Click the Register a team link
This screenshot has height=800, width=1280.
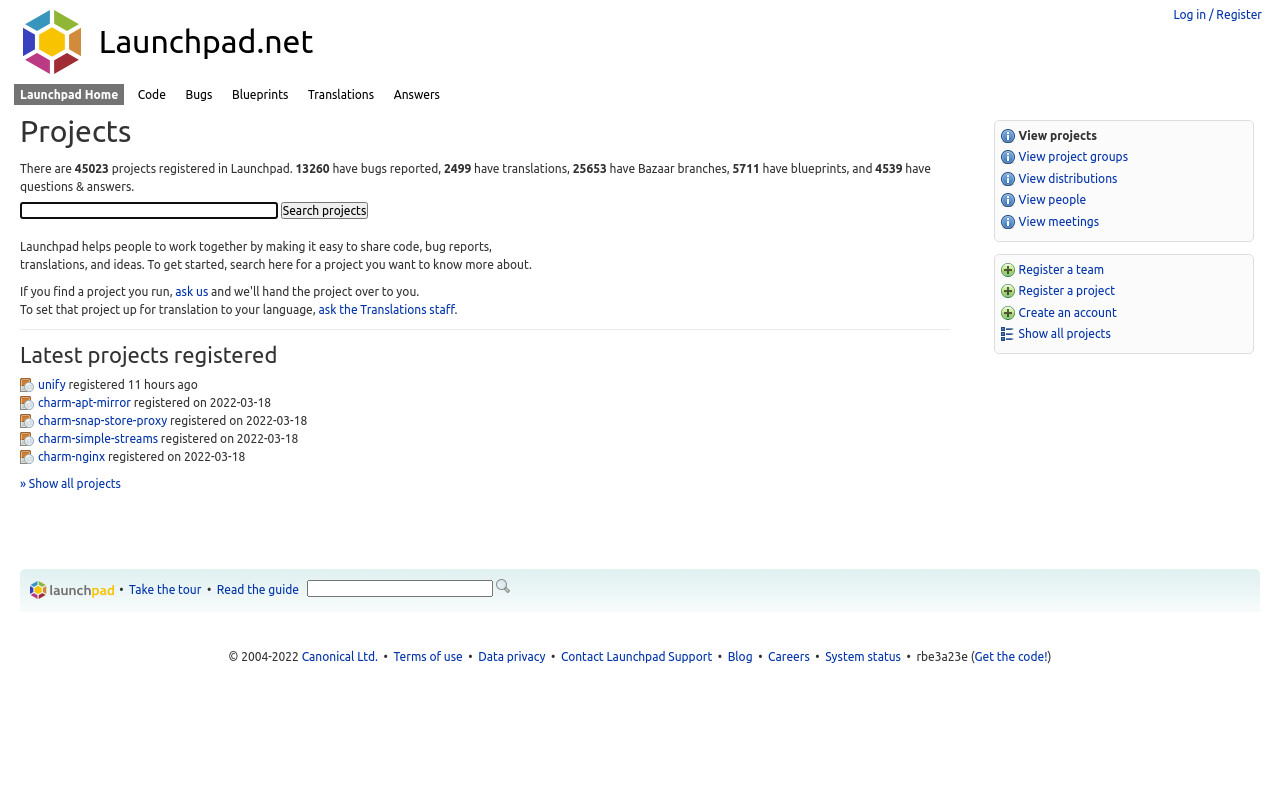click(x=1061, y=270)
